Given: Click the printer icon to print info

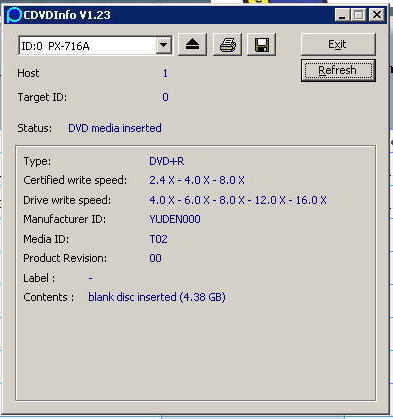Looking at the screenshot, I should click(x=228, y=44).
